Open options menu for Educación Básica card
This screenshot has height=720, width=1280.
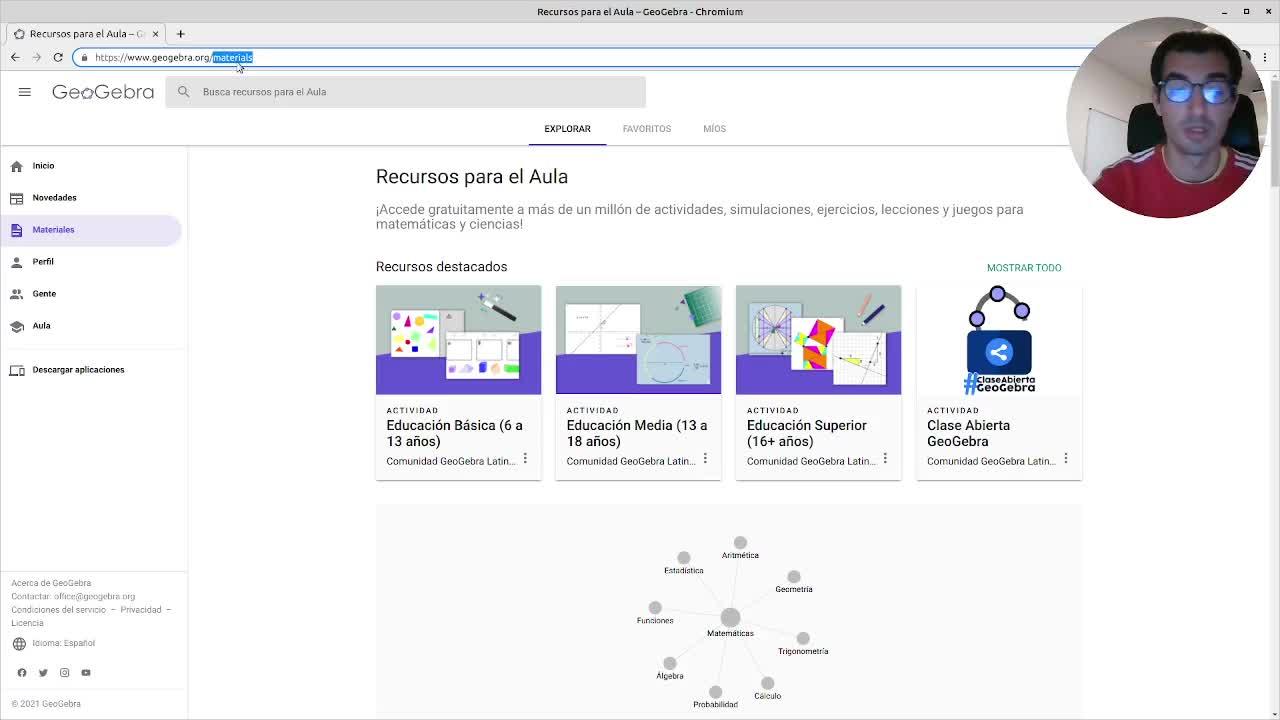(x=525, y=459)
